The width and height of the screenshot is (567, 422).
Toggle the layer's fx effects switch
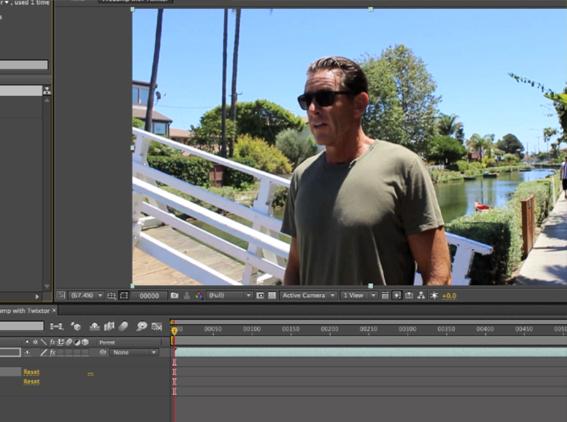(52, 352)
